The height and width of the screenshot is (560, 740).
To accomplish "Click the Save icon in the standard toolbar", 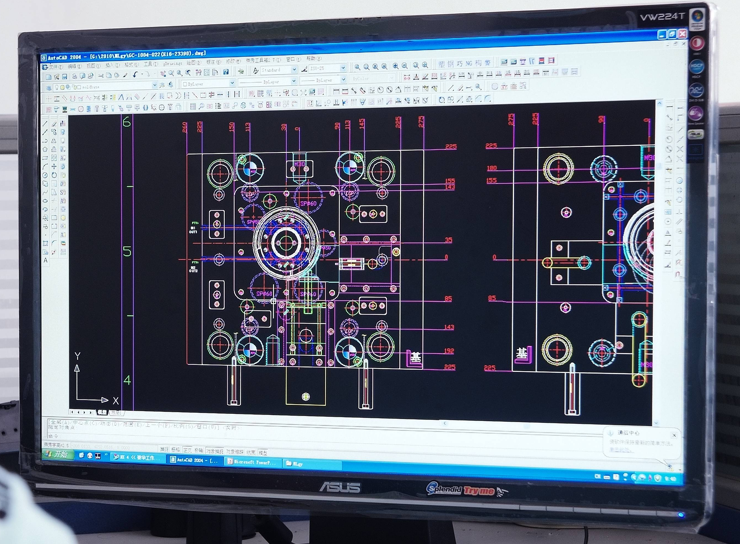I will pos(65,77).
